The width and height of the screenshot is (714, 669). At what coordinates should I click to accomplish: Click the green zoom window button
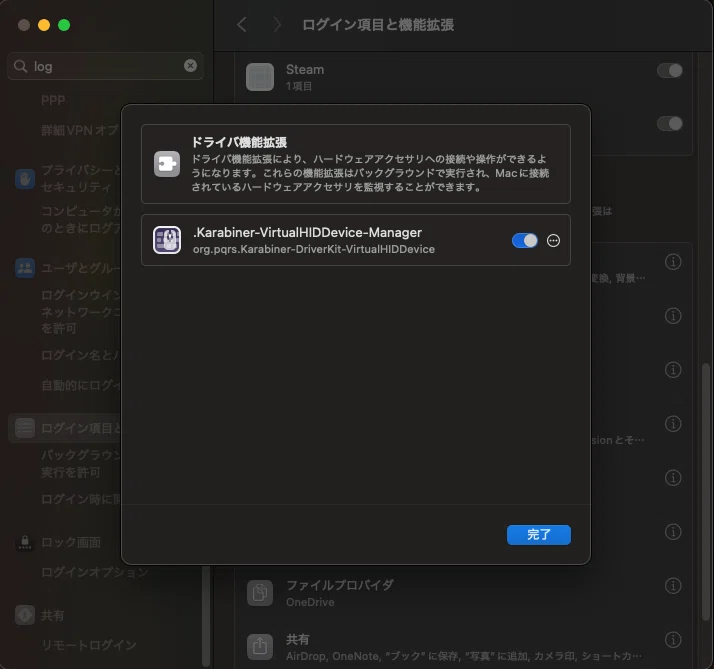[64, 25]
